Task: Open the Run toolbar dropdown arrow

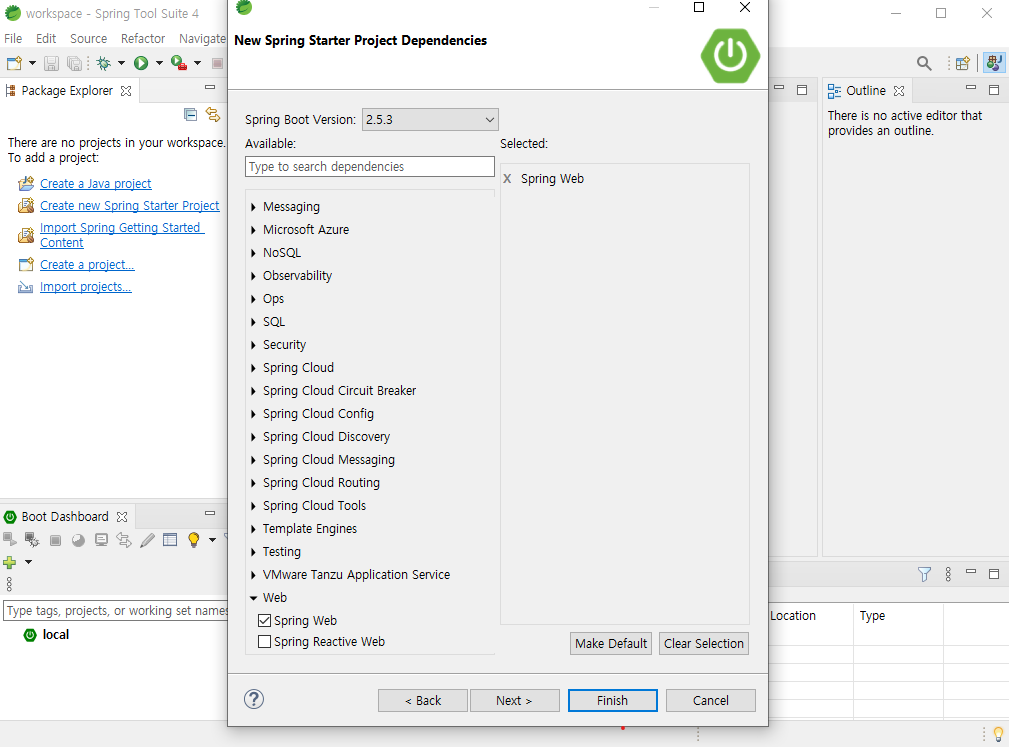Action: coord(159,63)
